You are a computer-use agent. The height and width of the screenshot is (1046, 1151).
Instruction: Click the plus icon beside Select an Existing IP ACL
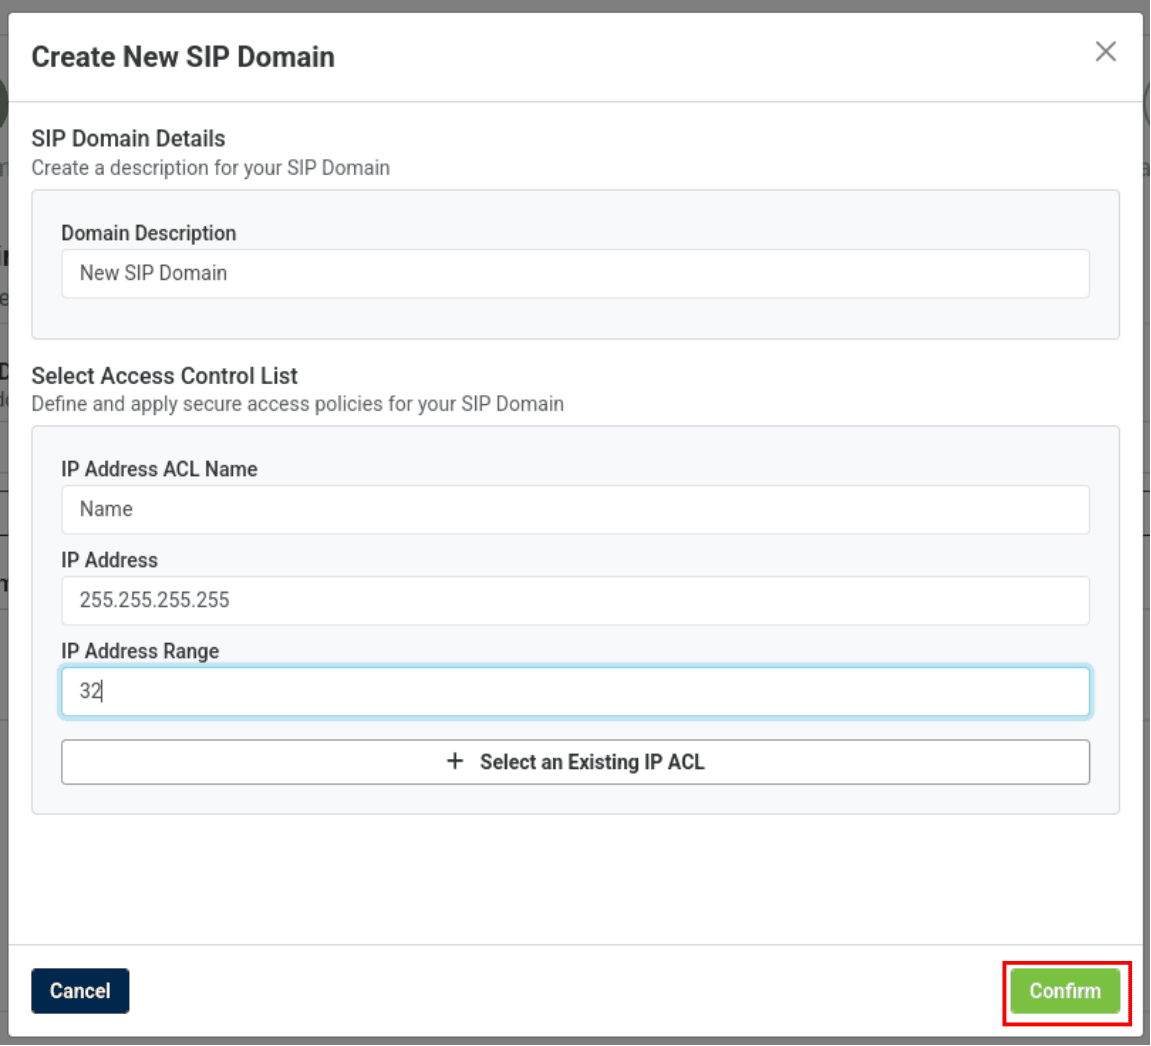455,762
